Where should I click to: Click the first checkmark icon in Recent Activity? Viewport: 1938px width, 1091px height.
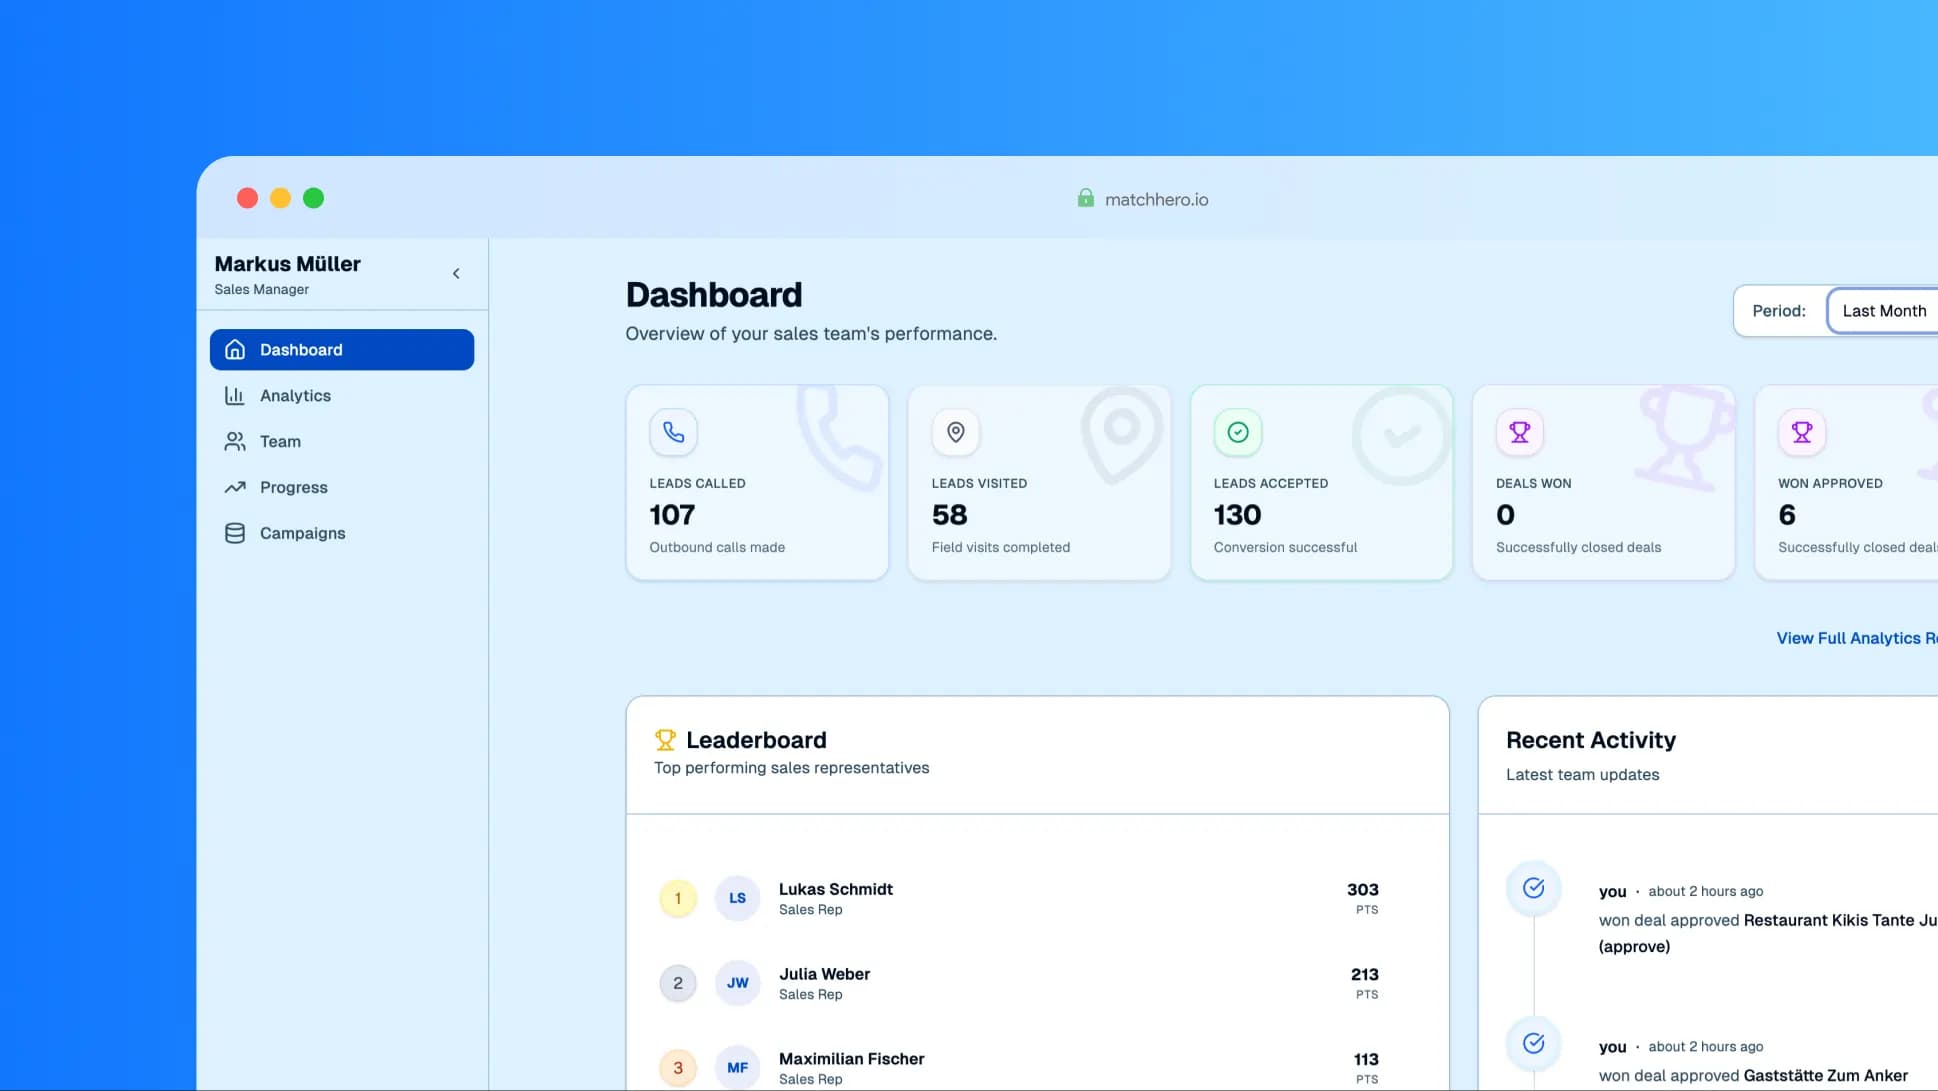click(1533, 888)
